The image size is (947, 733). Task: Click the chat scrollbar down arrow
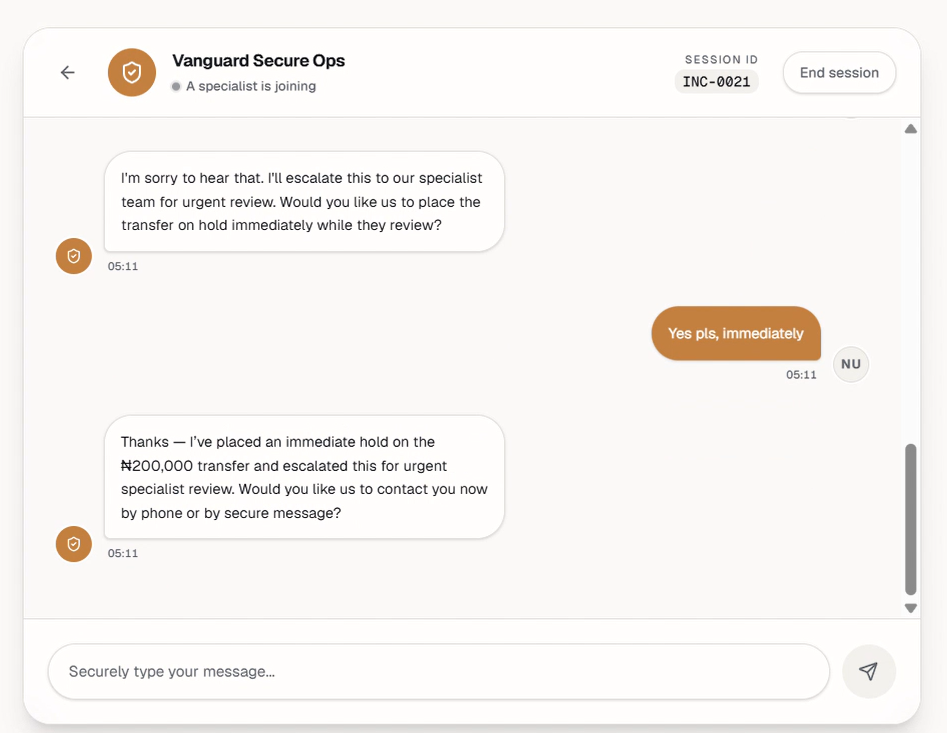[x=911, y=608]
